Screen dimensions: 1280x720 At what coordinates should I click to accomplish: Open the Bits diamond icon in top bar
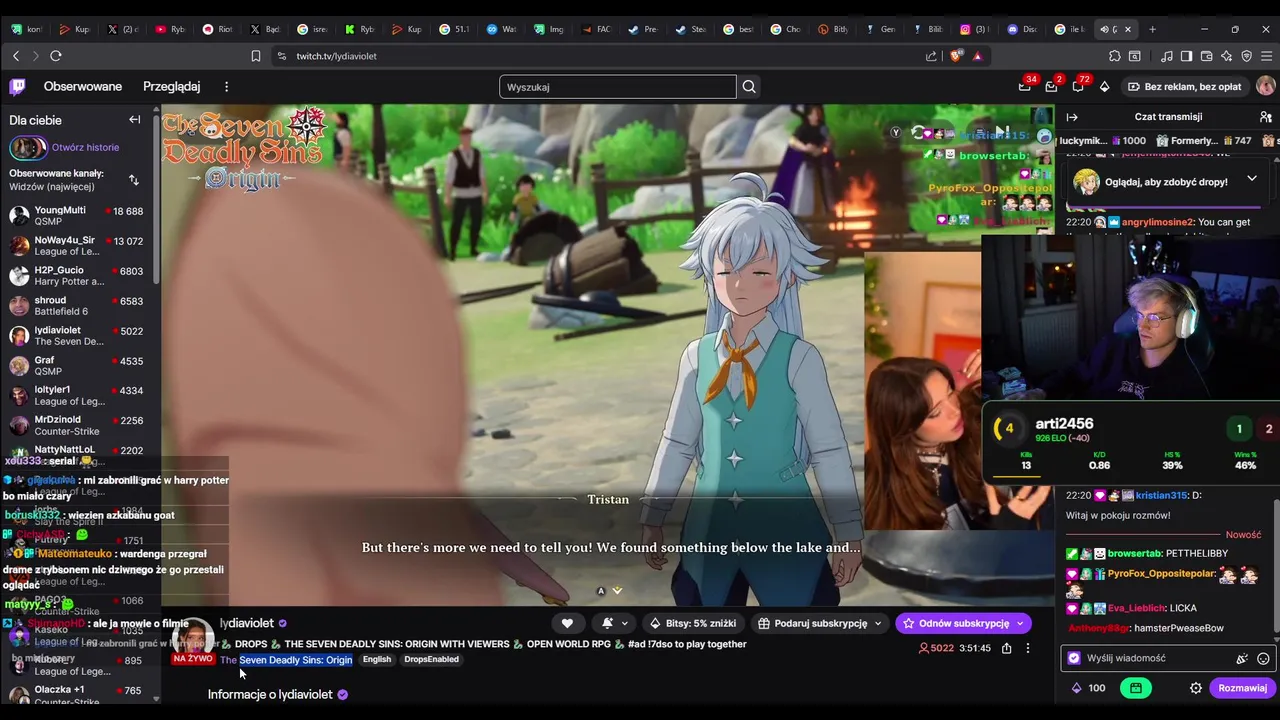(1104, 87)
